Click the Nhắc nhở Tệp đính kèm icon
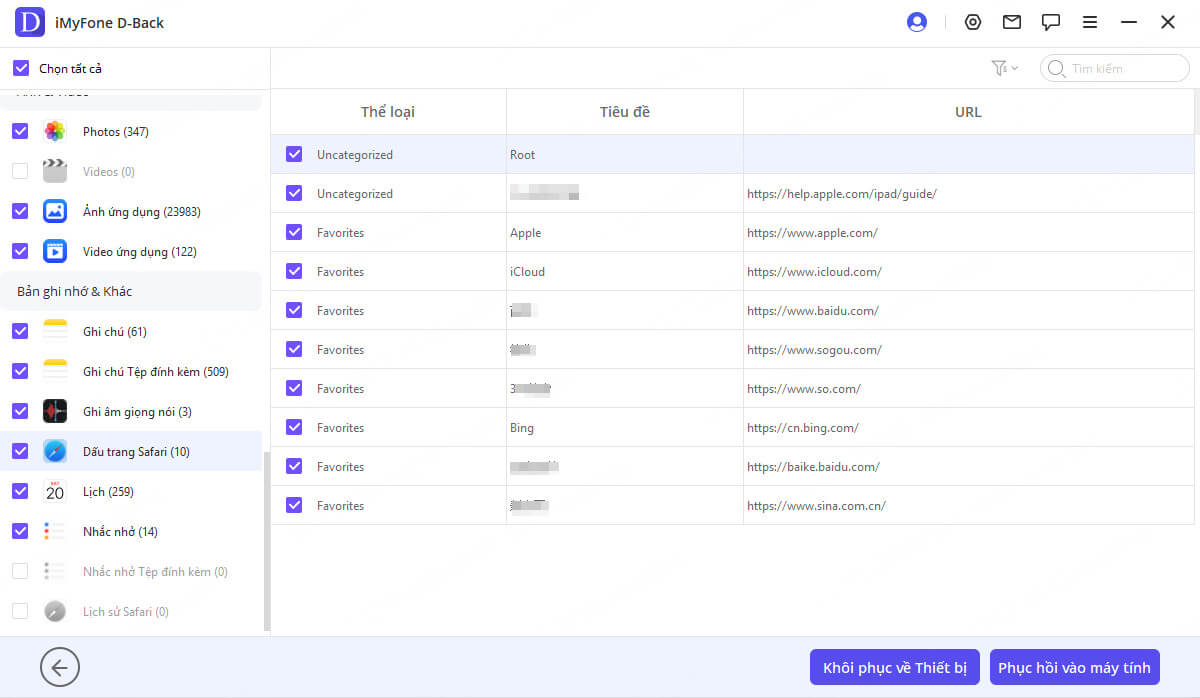 pos(55,571)
